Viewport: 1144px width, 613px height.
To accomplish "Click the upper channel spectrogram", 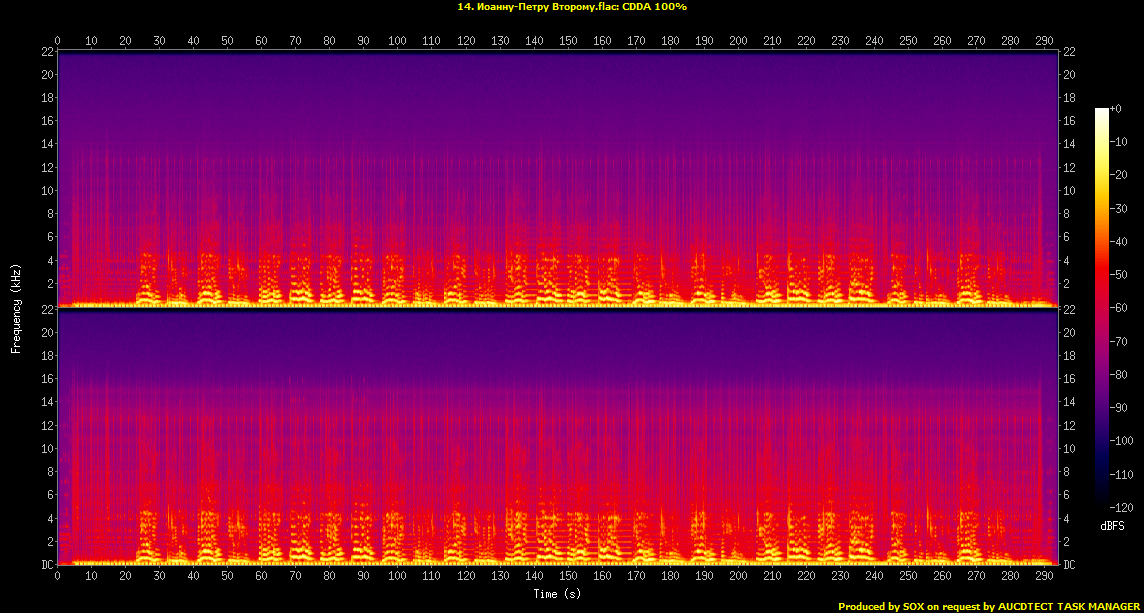I will pos(558,180).
